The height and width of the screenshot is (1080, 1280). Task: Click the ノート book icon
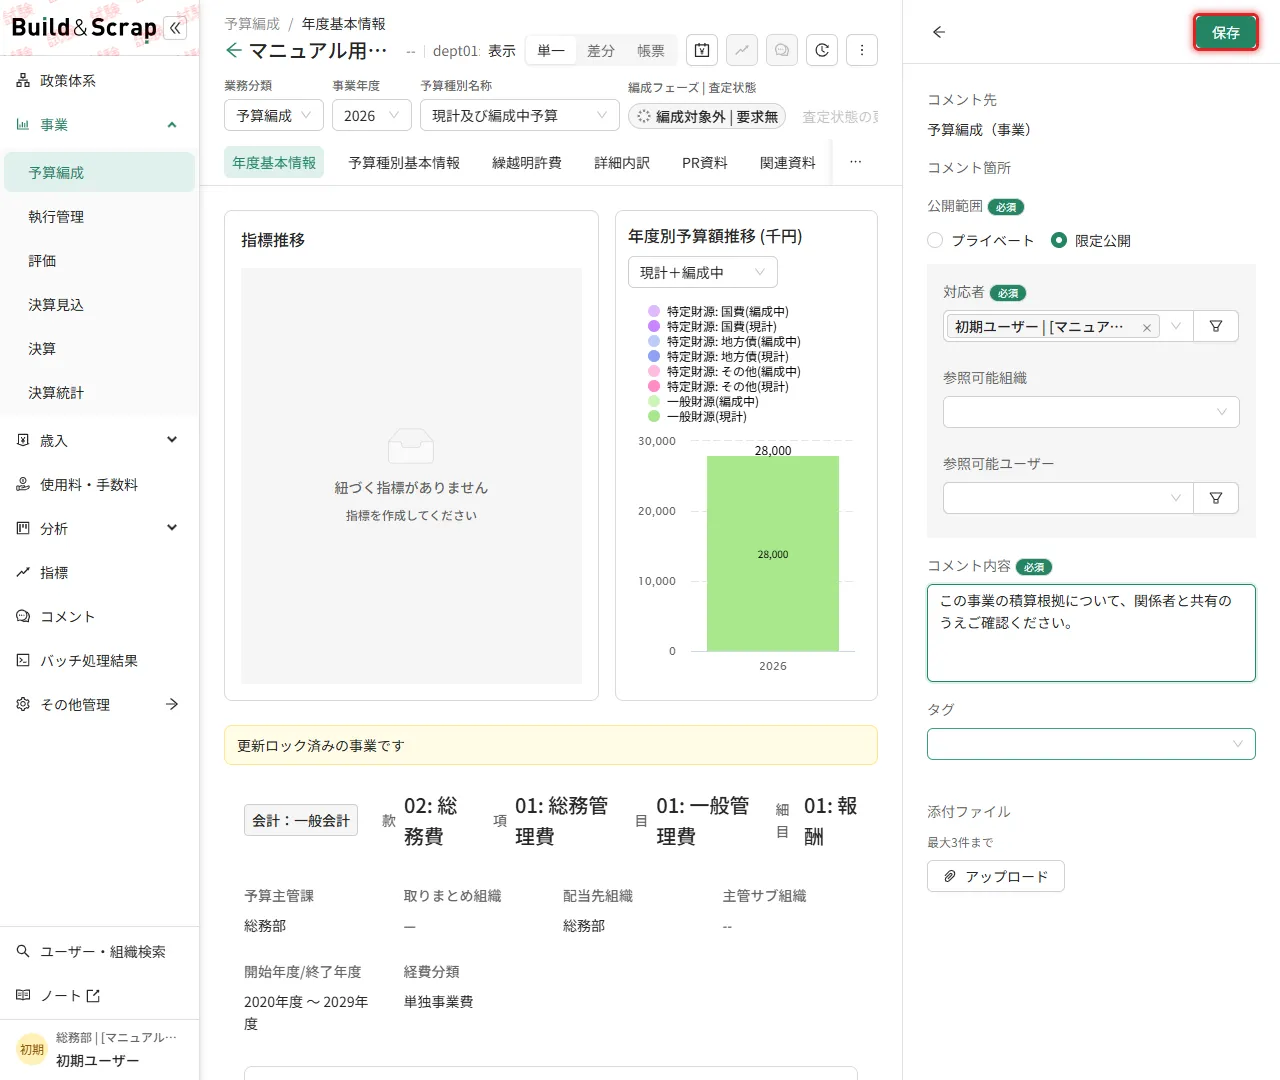23,995
